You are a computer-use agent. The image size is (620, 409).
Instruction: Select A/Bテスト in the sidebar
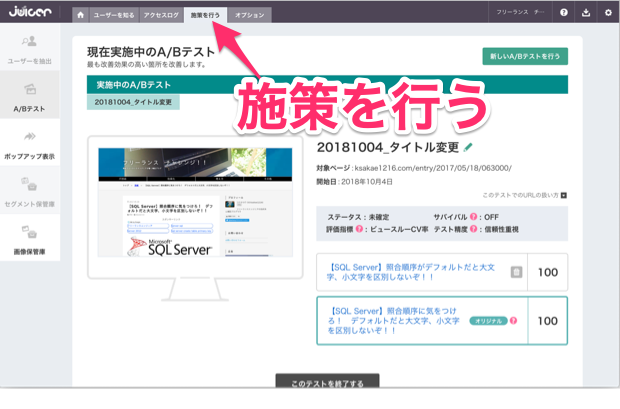[x=30, y=95]
